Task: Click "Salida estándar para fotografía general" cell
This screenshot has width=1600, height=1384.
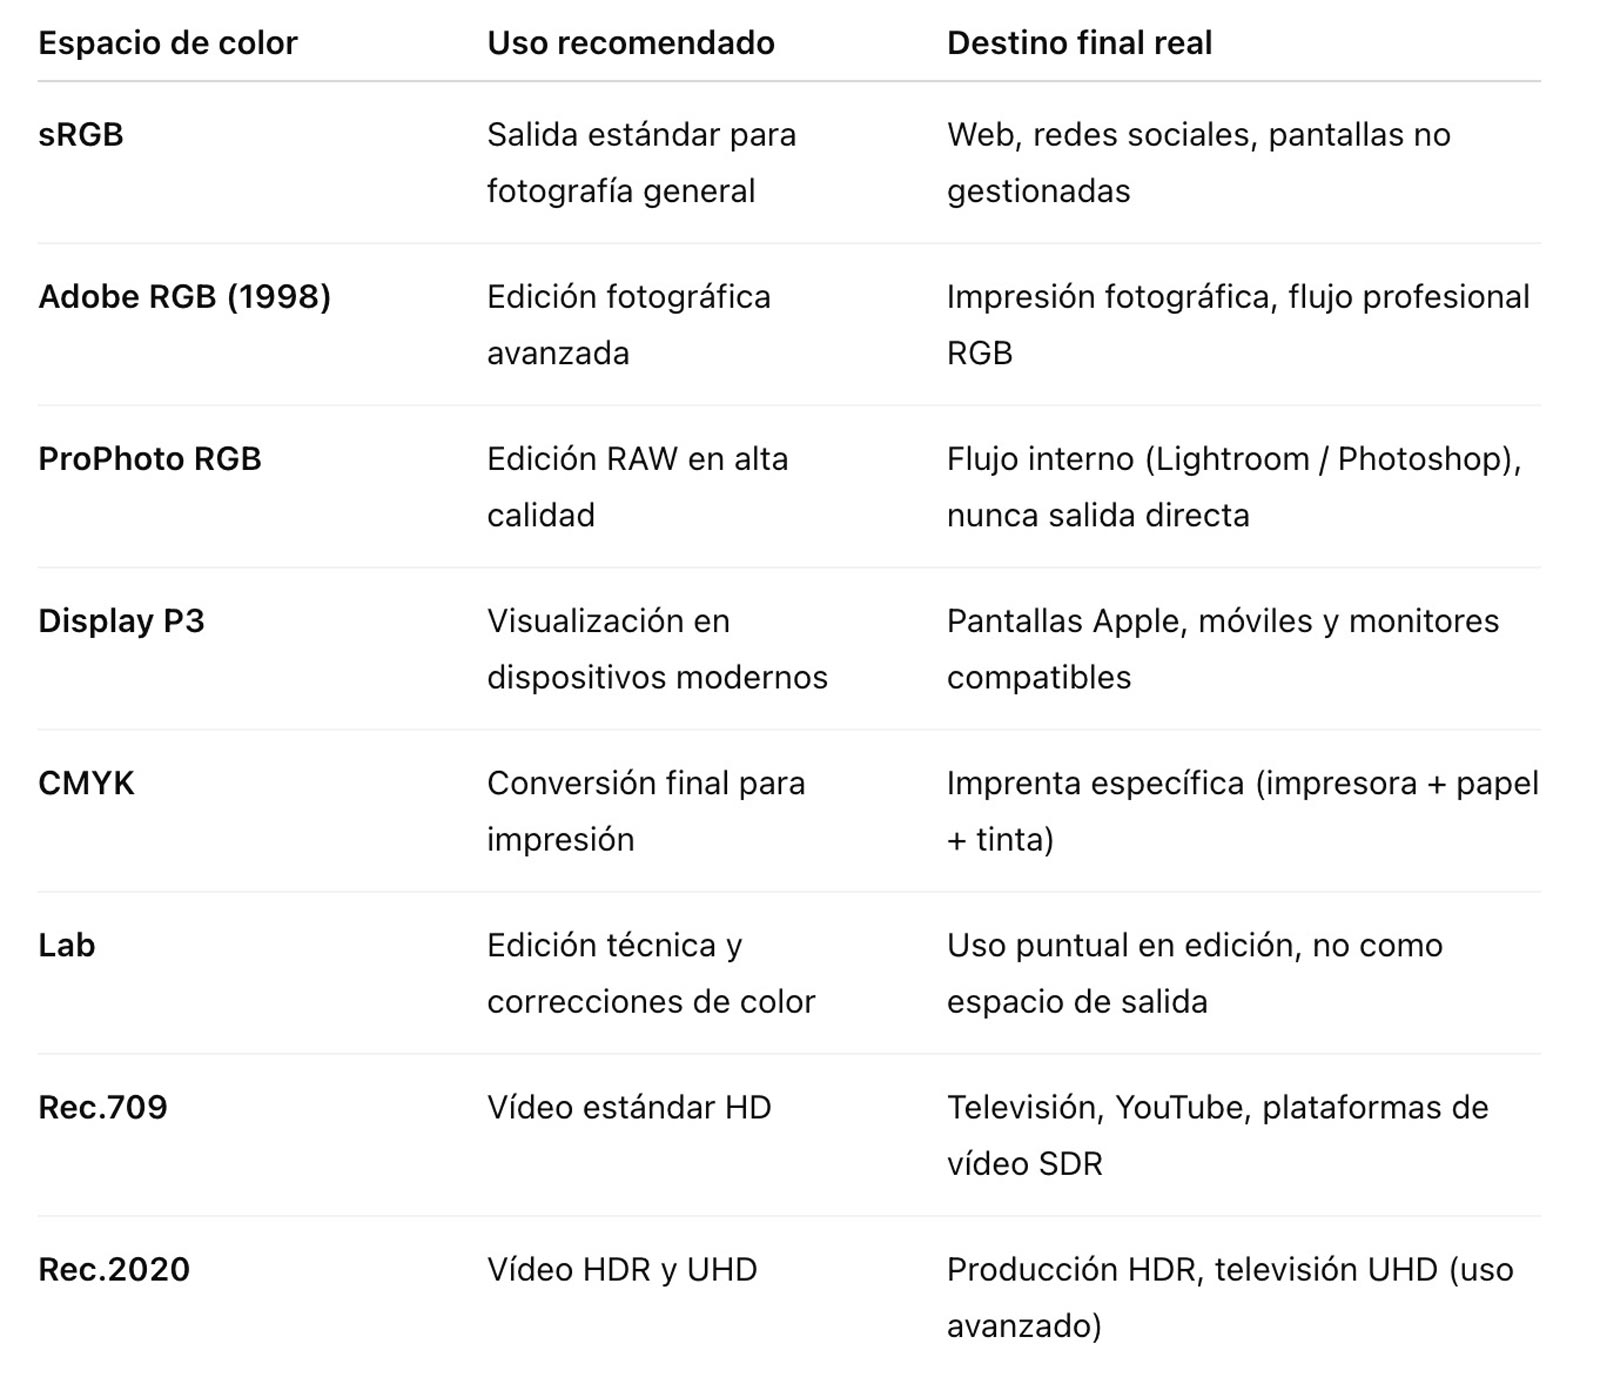Action: 641,162
